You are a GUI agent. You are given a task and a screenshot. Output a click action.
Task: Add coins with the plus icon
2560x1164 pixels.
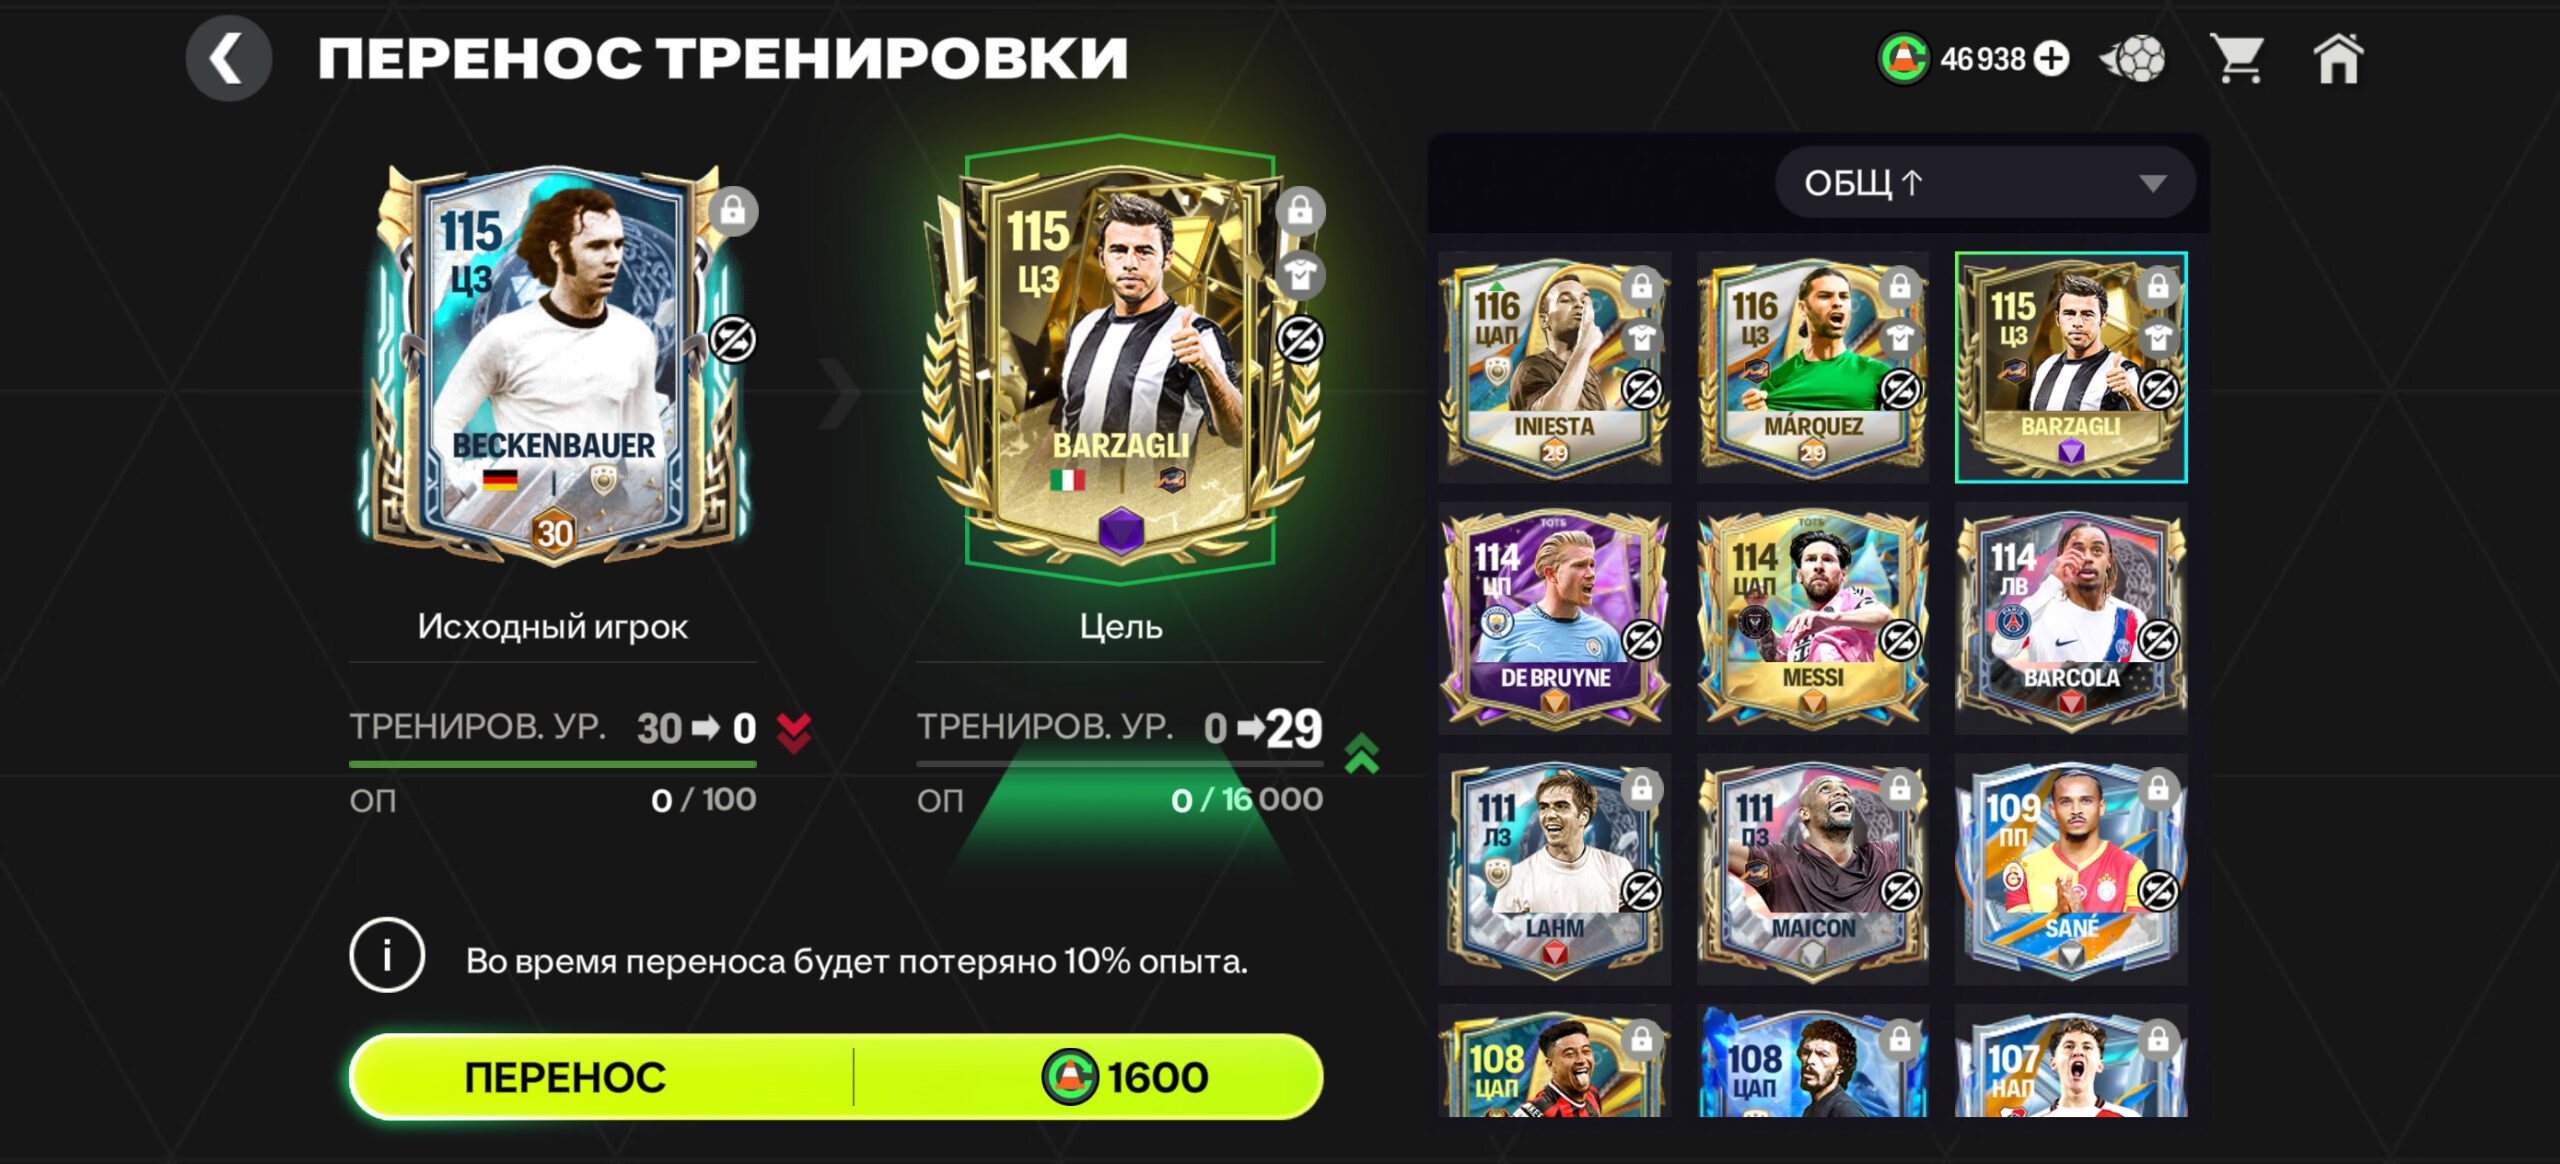click(x=2051, y=59)
